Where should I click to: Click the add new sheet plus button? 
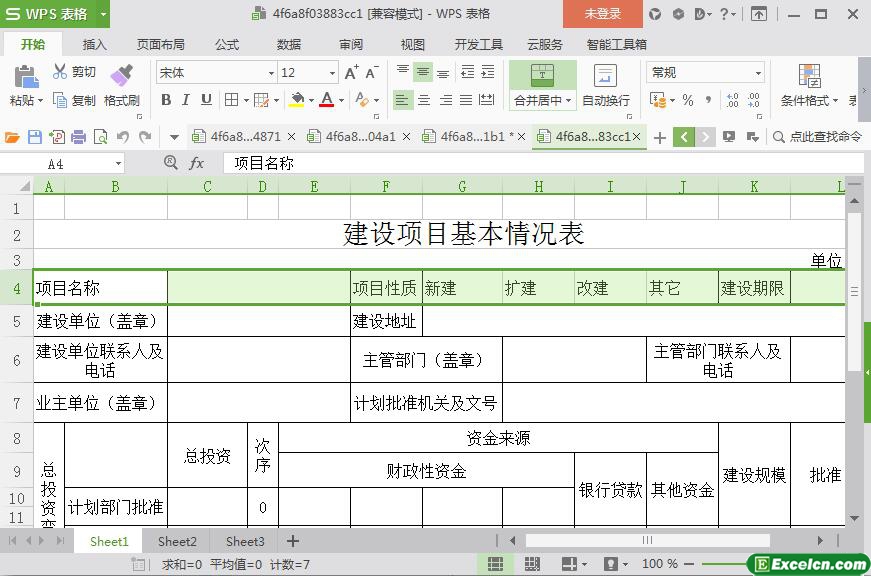pyautogui.click(x=293, y=541)
